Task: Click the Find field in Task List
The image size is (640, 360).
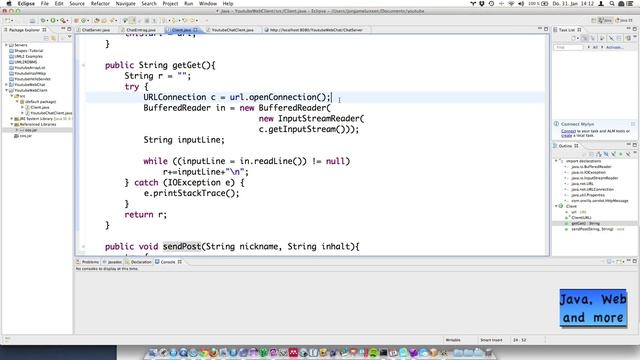Action: (568, 47)
